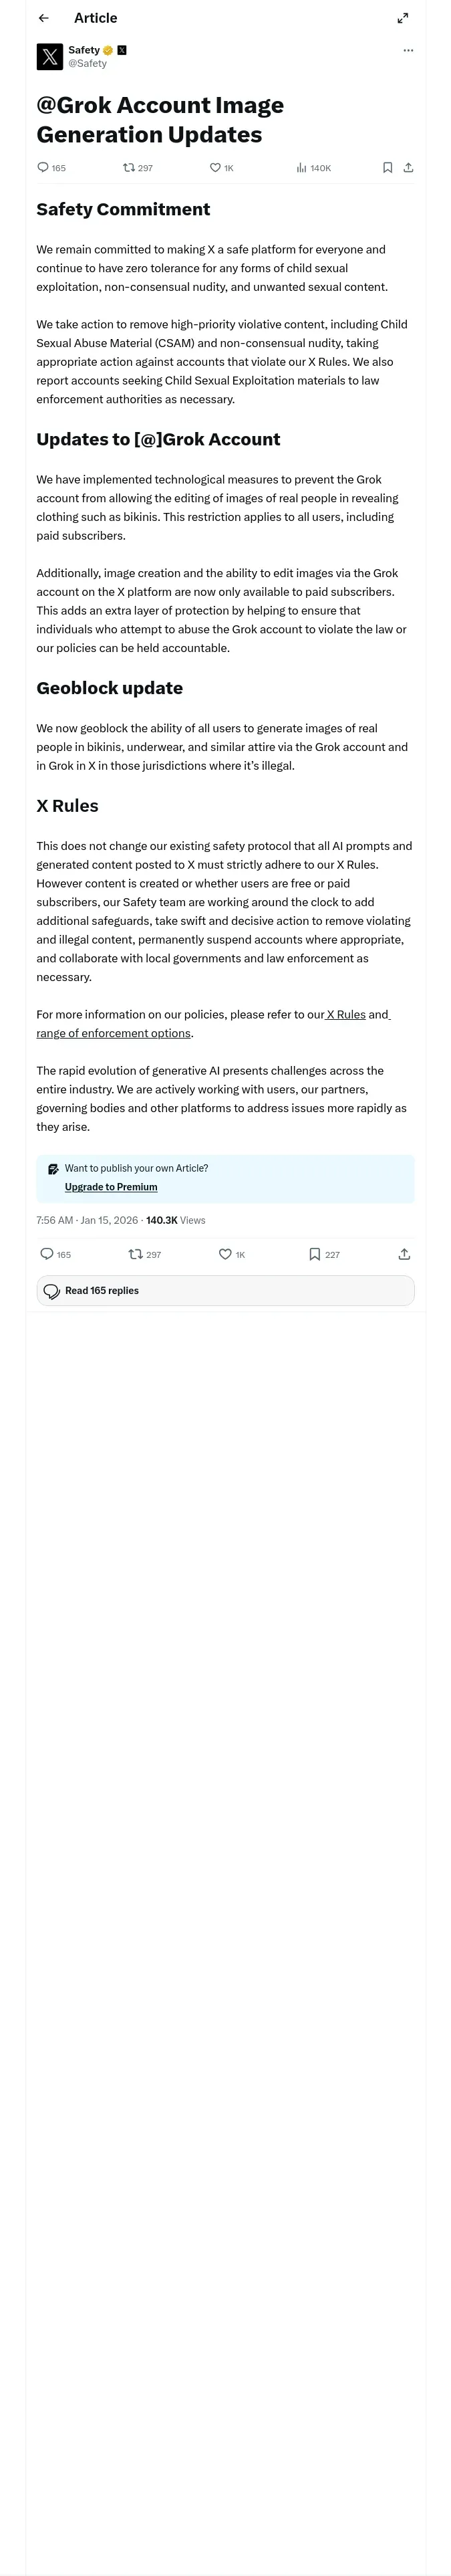Like the article using top heart icon
The width and height of the screenshot is (451, 2576).
click(x=215, y=168)
